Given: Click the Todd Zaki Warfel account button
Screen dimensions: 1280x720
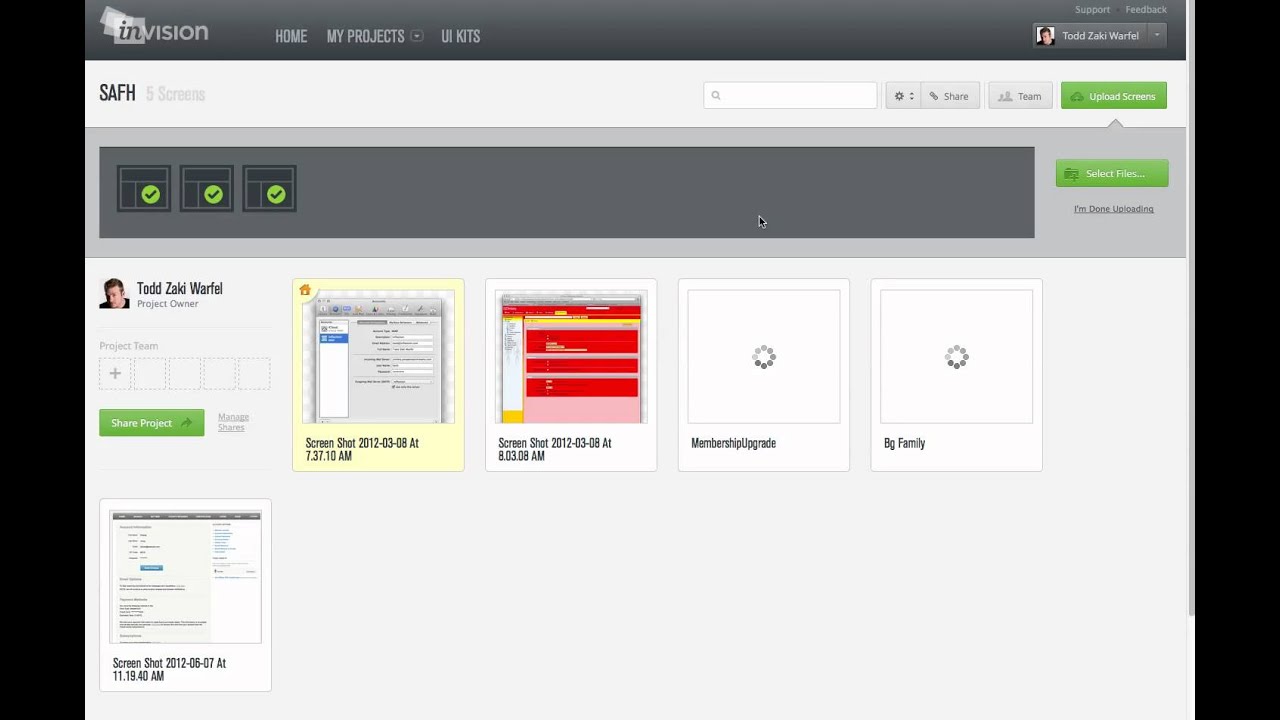Looking at the screenshot, I should [x=1100, y=36].
